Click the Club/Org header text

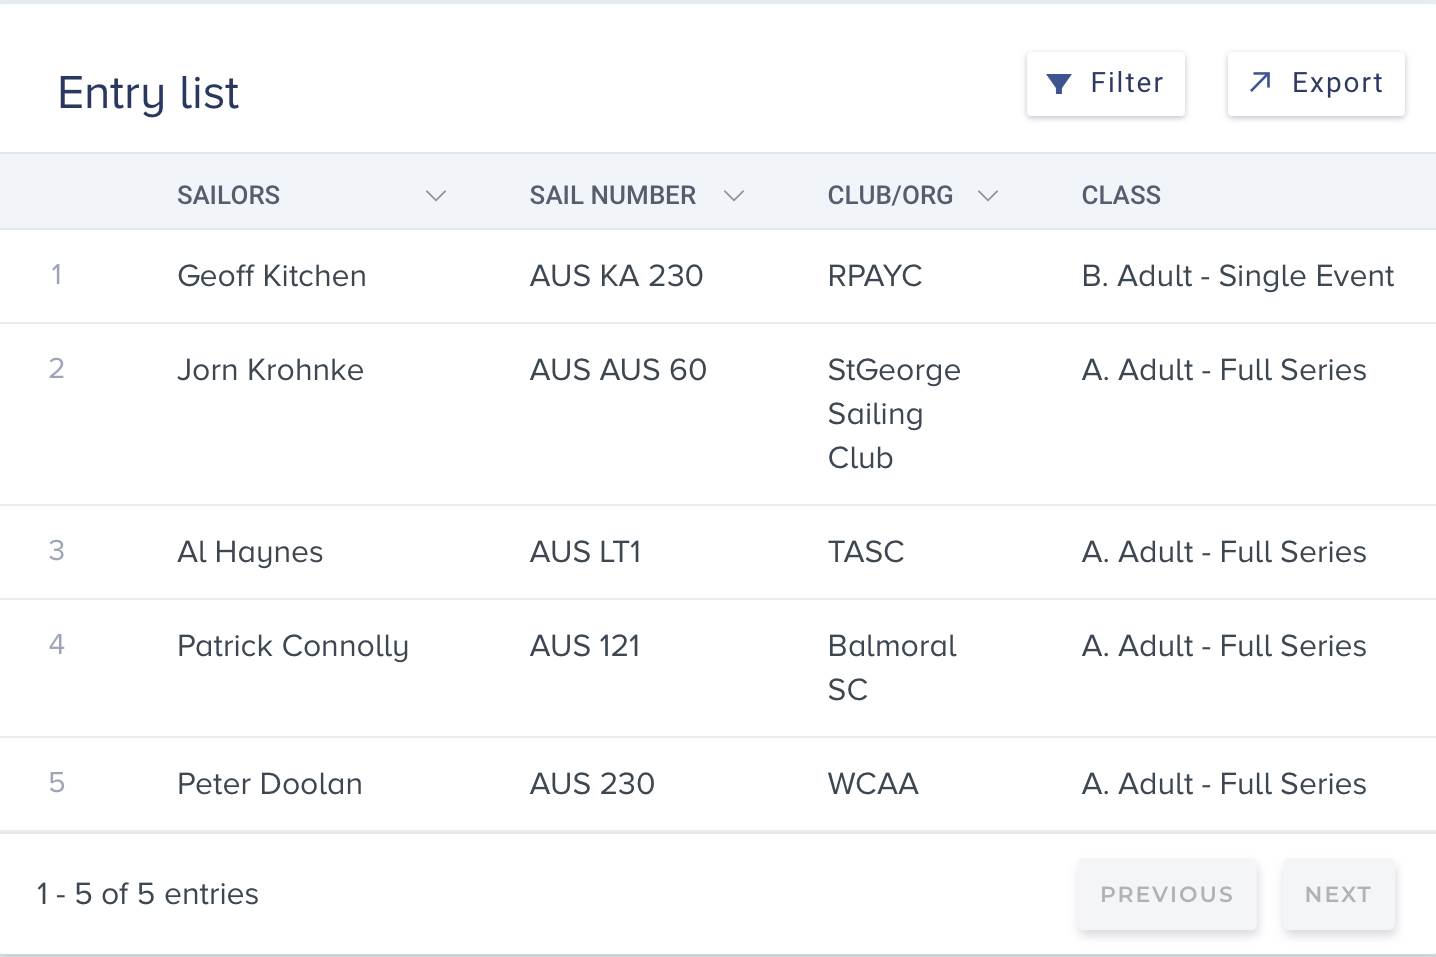tap(890, 196)
